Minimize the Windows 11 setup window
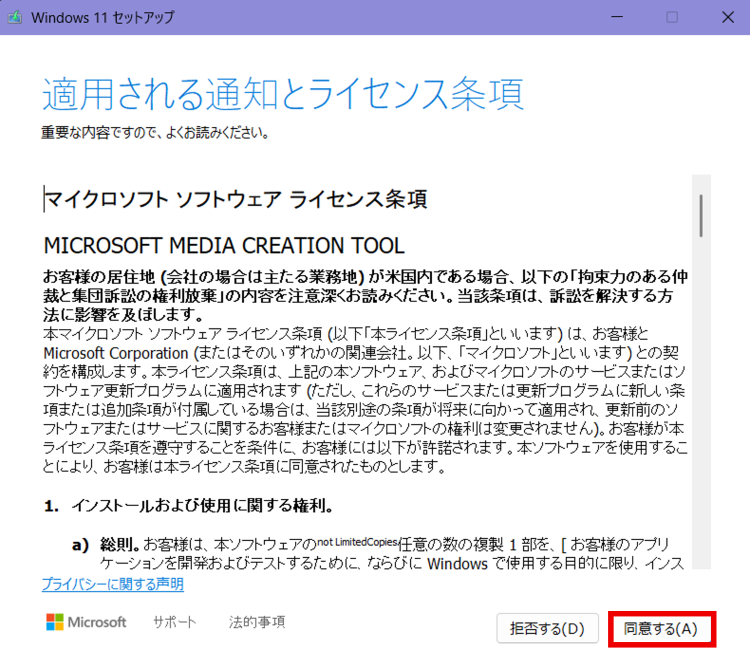750x669 pixels. point(617,17)
